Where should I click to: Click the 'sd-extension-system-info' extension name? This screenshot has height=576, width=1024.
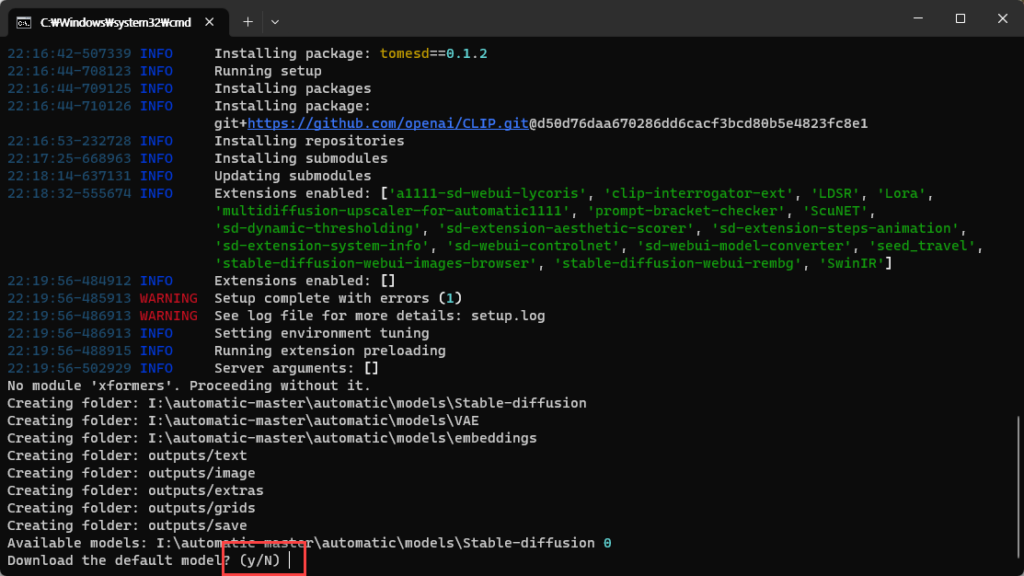click(x=321, y=246)
